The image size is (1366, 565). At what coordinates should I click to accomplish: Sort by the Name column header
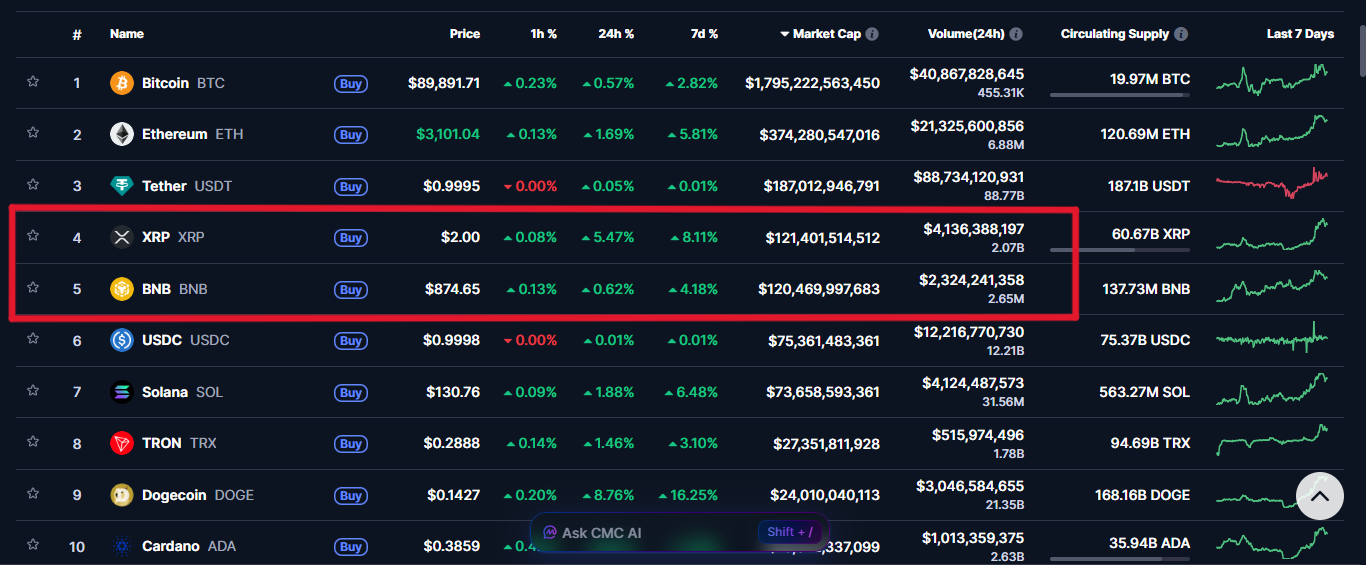pyautogui.click(x=127, y=34)
